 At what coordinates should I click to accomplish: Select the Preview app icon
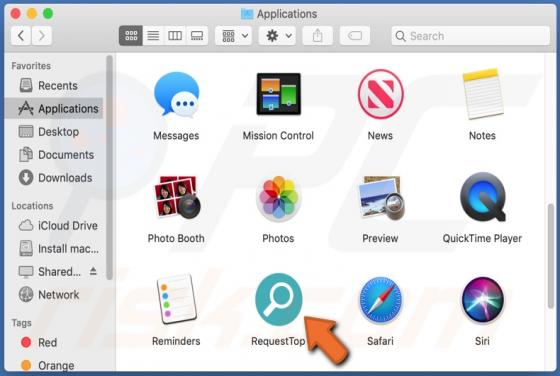coord(381,197)
